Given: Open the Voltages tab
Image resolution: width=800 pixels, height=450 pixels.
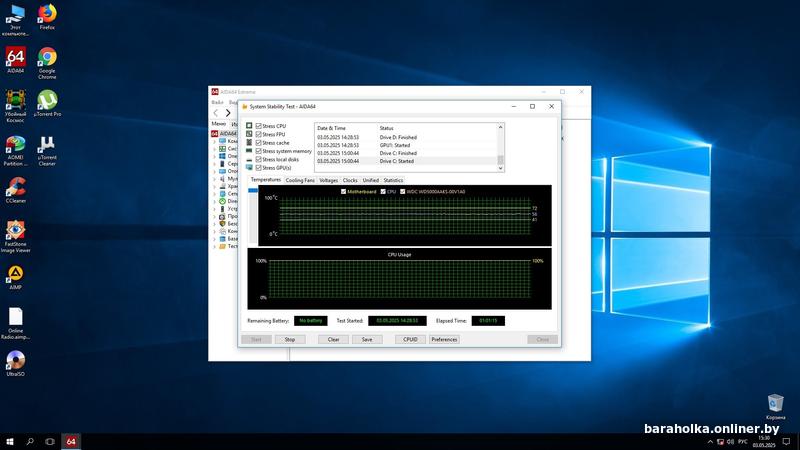Looking at the screenshot, I should click(329, 181).
